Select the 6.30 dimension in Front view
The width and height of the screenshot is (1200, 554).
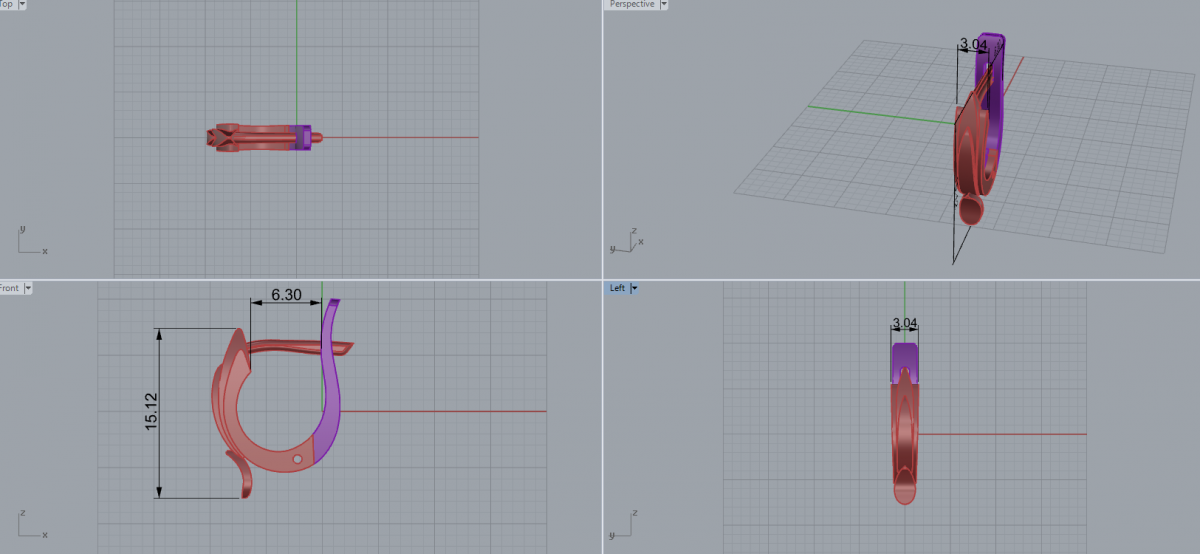[286, 295]
